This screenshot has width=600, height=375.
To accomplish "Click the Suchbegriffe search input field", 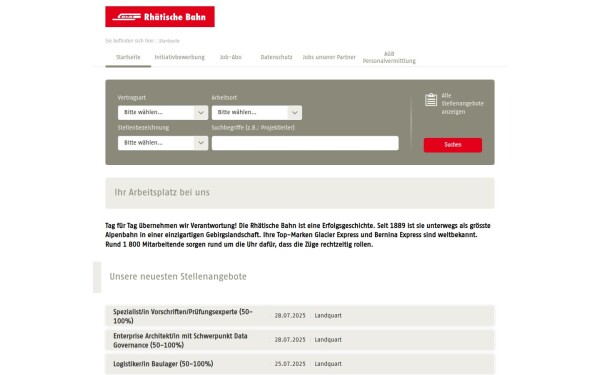I will pyautogui.click(x=305, y=143).
